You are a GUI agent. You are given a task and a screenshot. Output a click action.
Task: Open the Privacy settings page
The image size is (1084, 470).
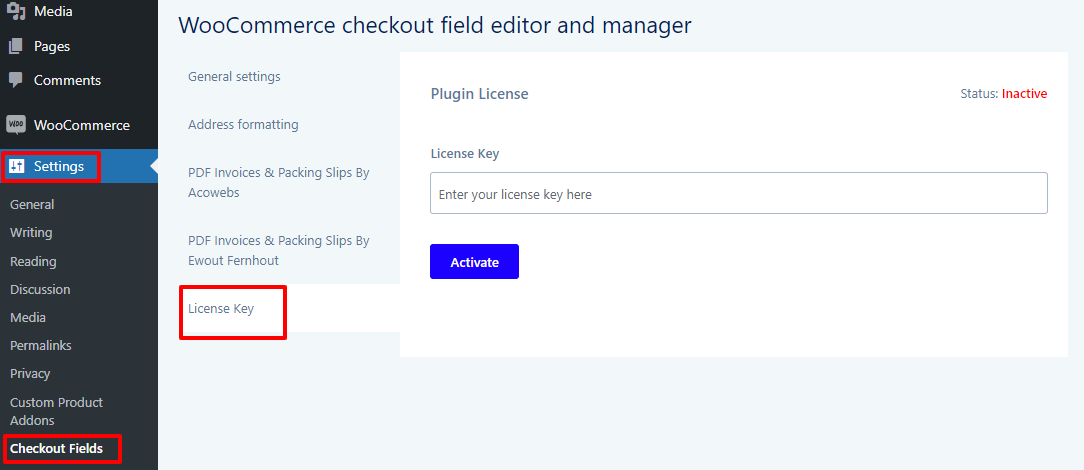[x=30, y=374]
